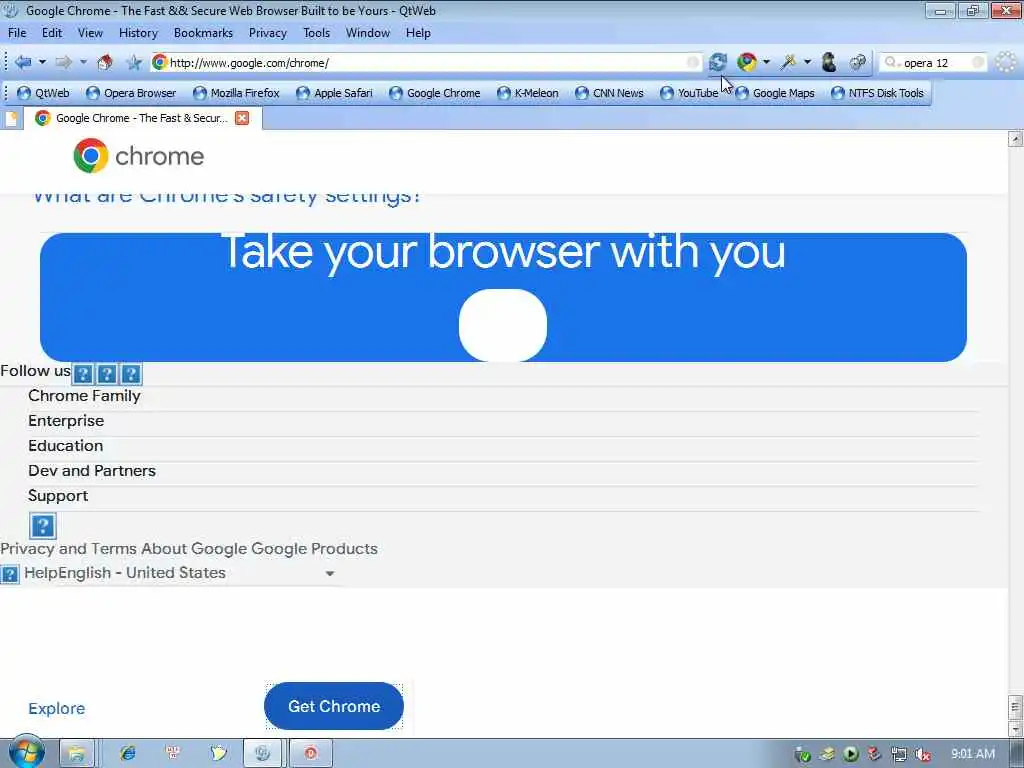Expand the Education section

(x=503, y=446)
